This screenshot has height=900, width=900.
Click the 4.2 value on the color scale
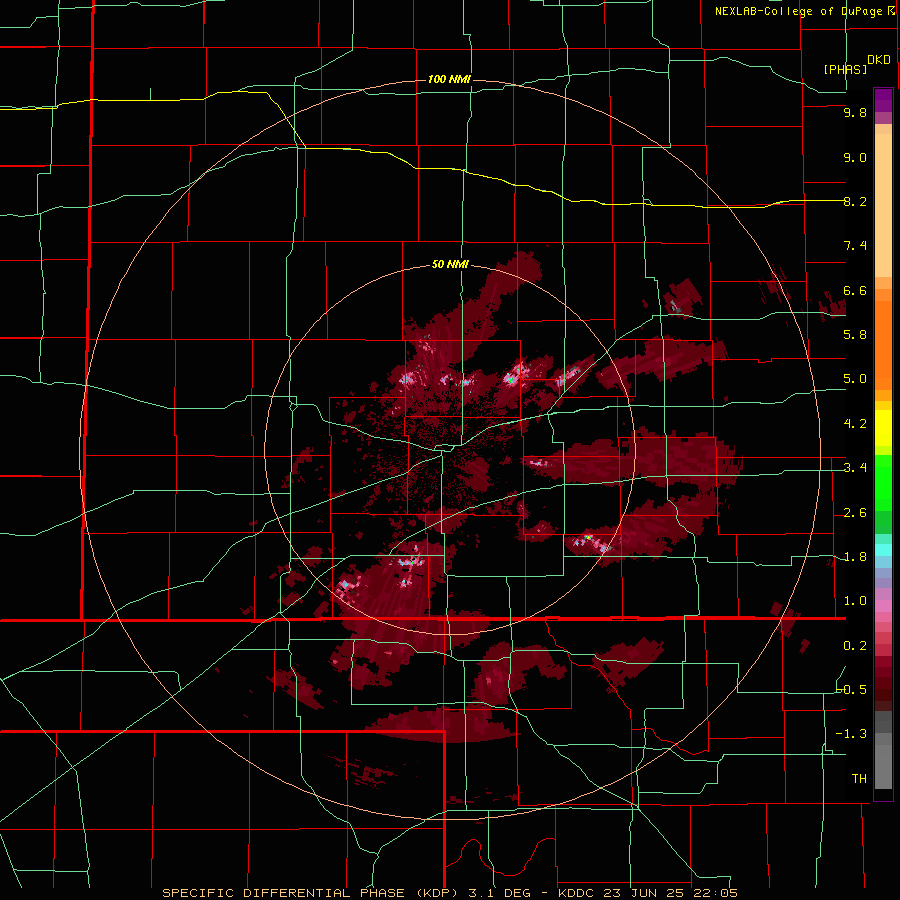point(855,424)
